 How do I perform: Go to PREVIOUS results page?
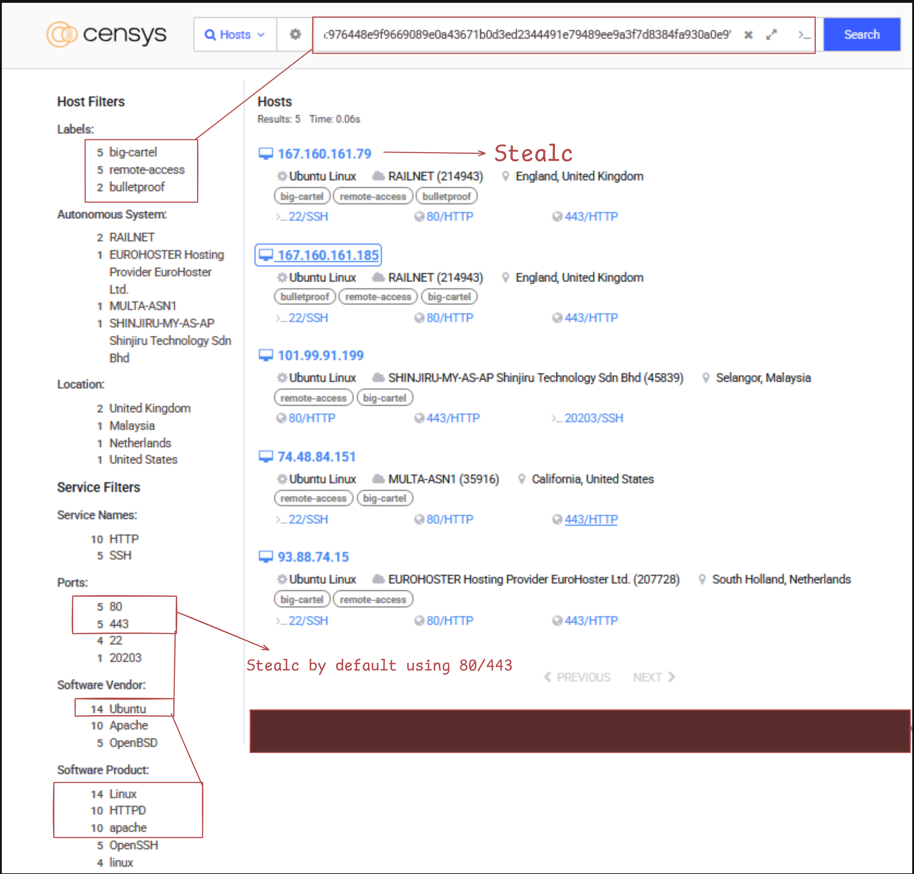coord(577,678)
